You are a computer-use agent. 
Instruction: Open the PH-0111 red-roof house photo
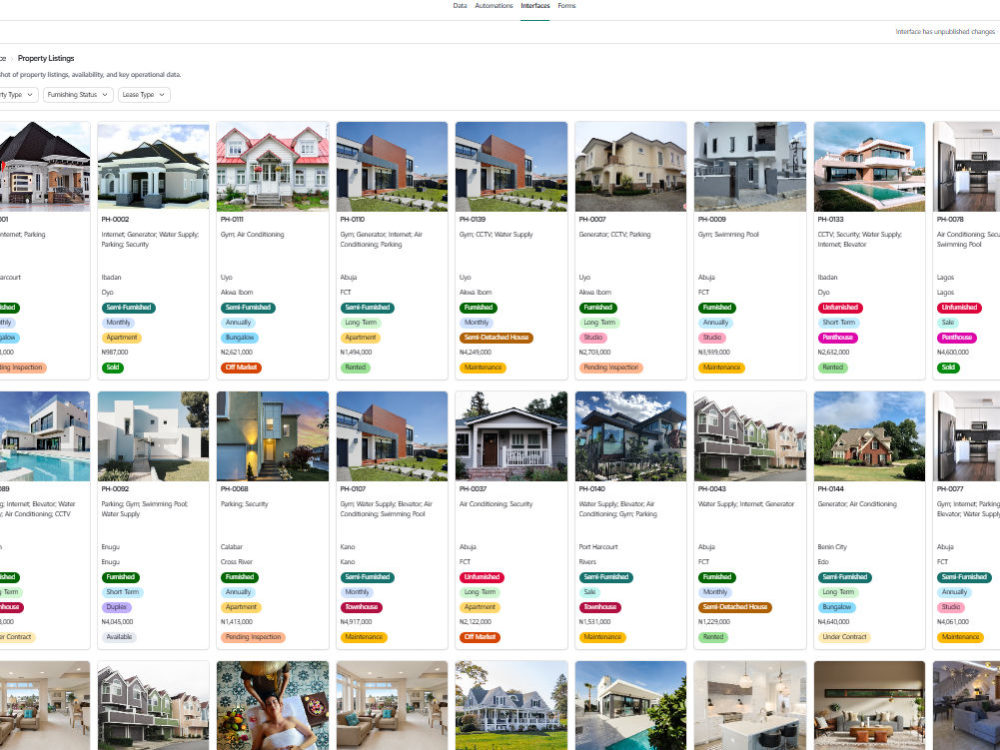coord(273,166)
